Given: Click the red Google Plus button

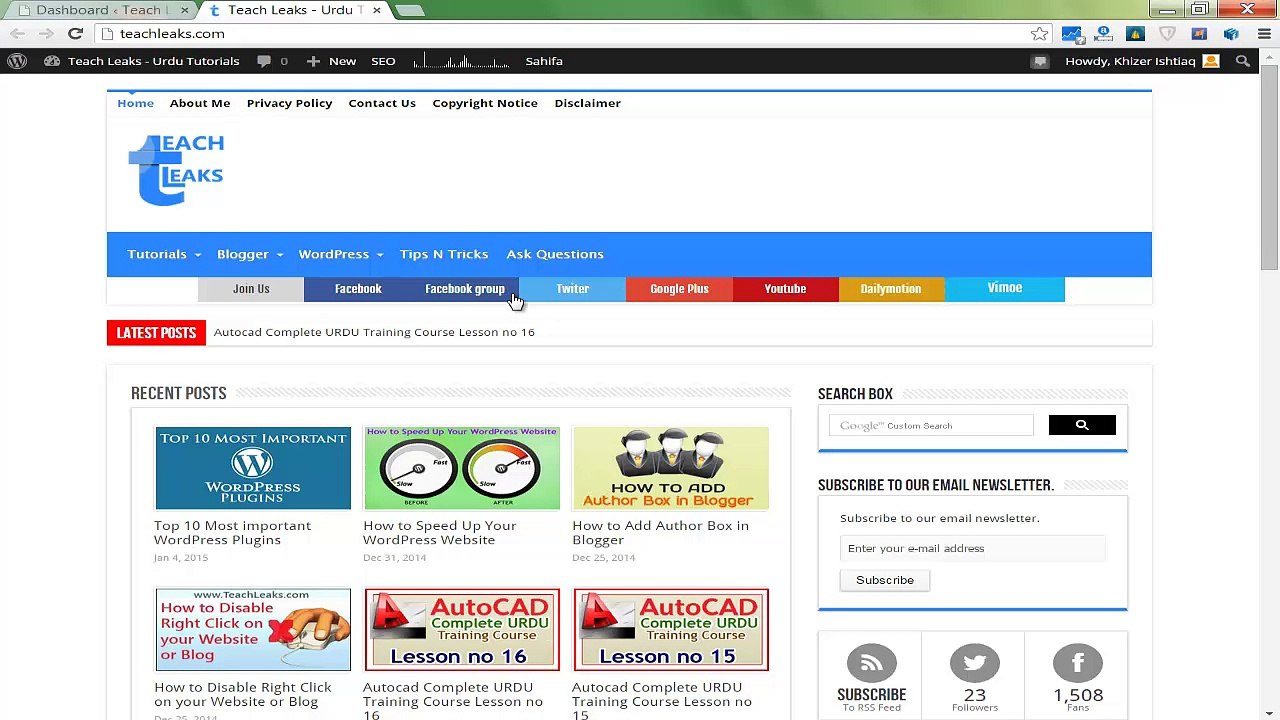Looking at the screenshot, I should coord(679,289).
